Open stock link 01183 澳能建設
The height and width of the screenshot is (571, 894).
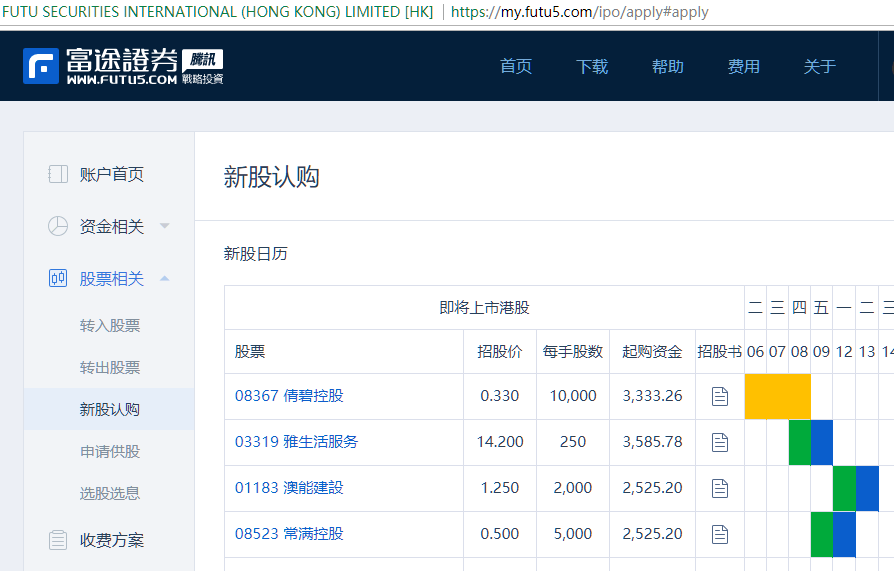(289, 488)
